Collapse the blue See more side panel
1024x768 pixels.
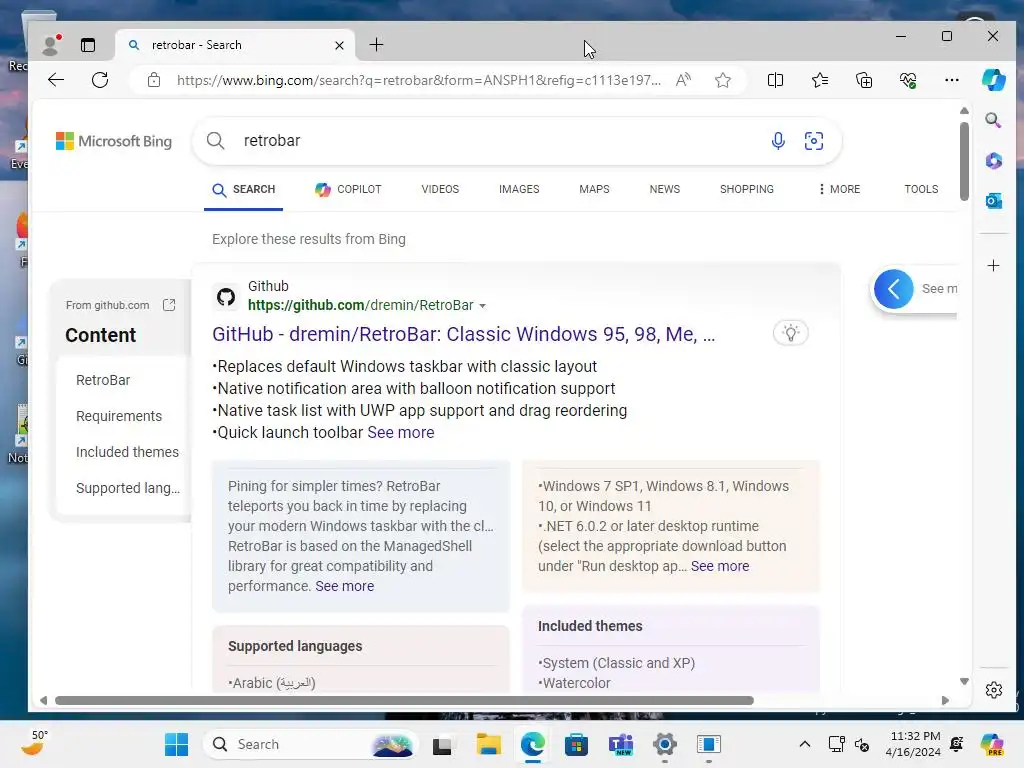coord(893,289)
